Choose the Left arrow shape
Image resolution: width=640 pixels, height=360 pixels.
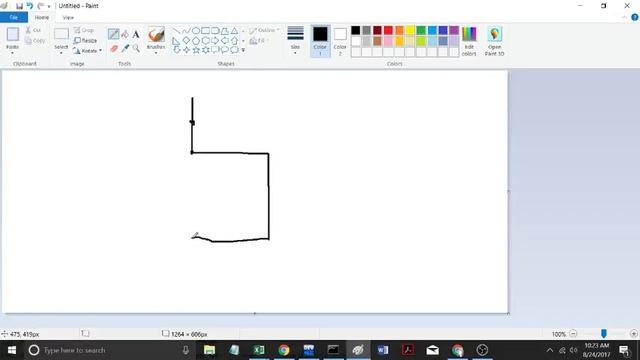point(224,40)
